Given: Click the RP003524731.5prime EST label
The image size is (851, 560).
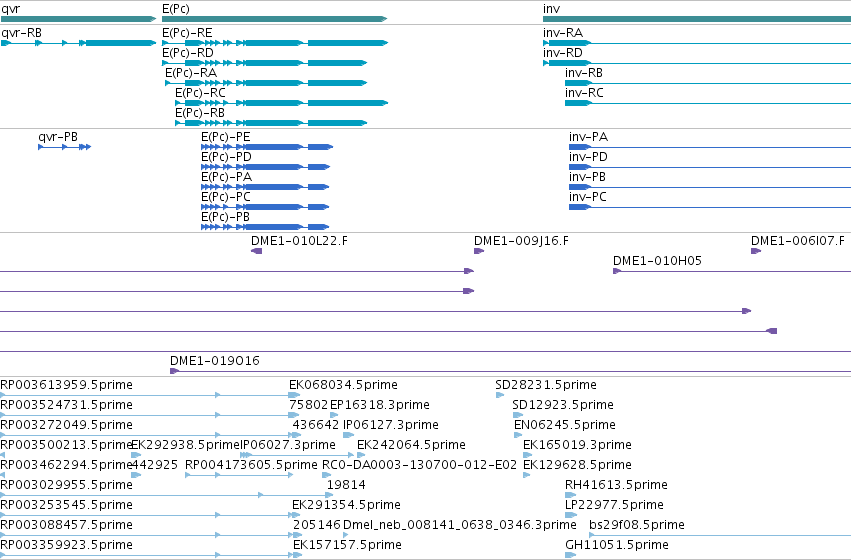Looking at the screenshot, I should [x=66, y=405].
